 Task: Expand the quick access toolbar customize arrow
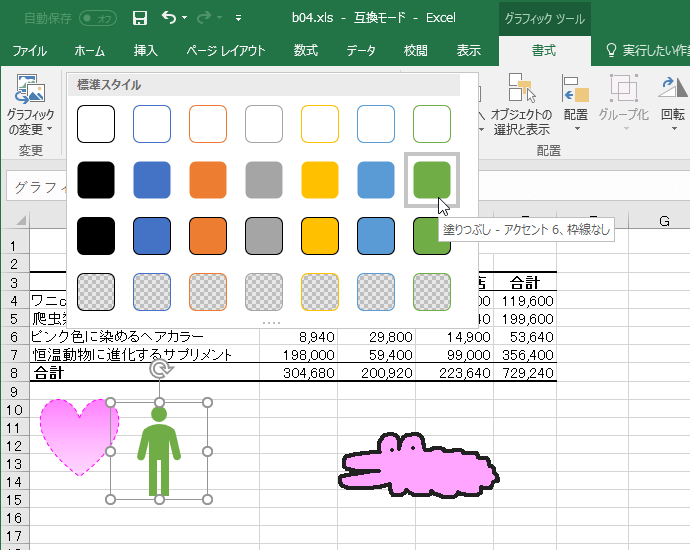(238, 18)
